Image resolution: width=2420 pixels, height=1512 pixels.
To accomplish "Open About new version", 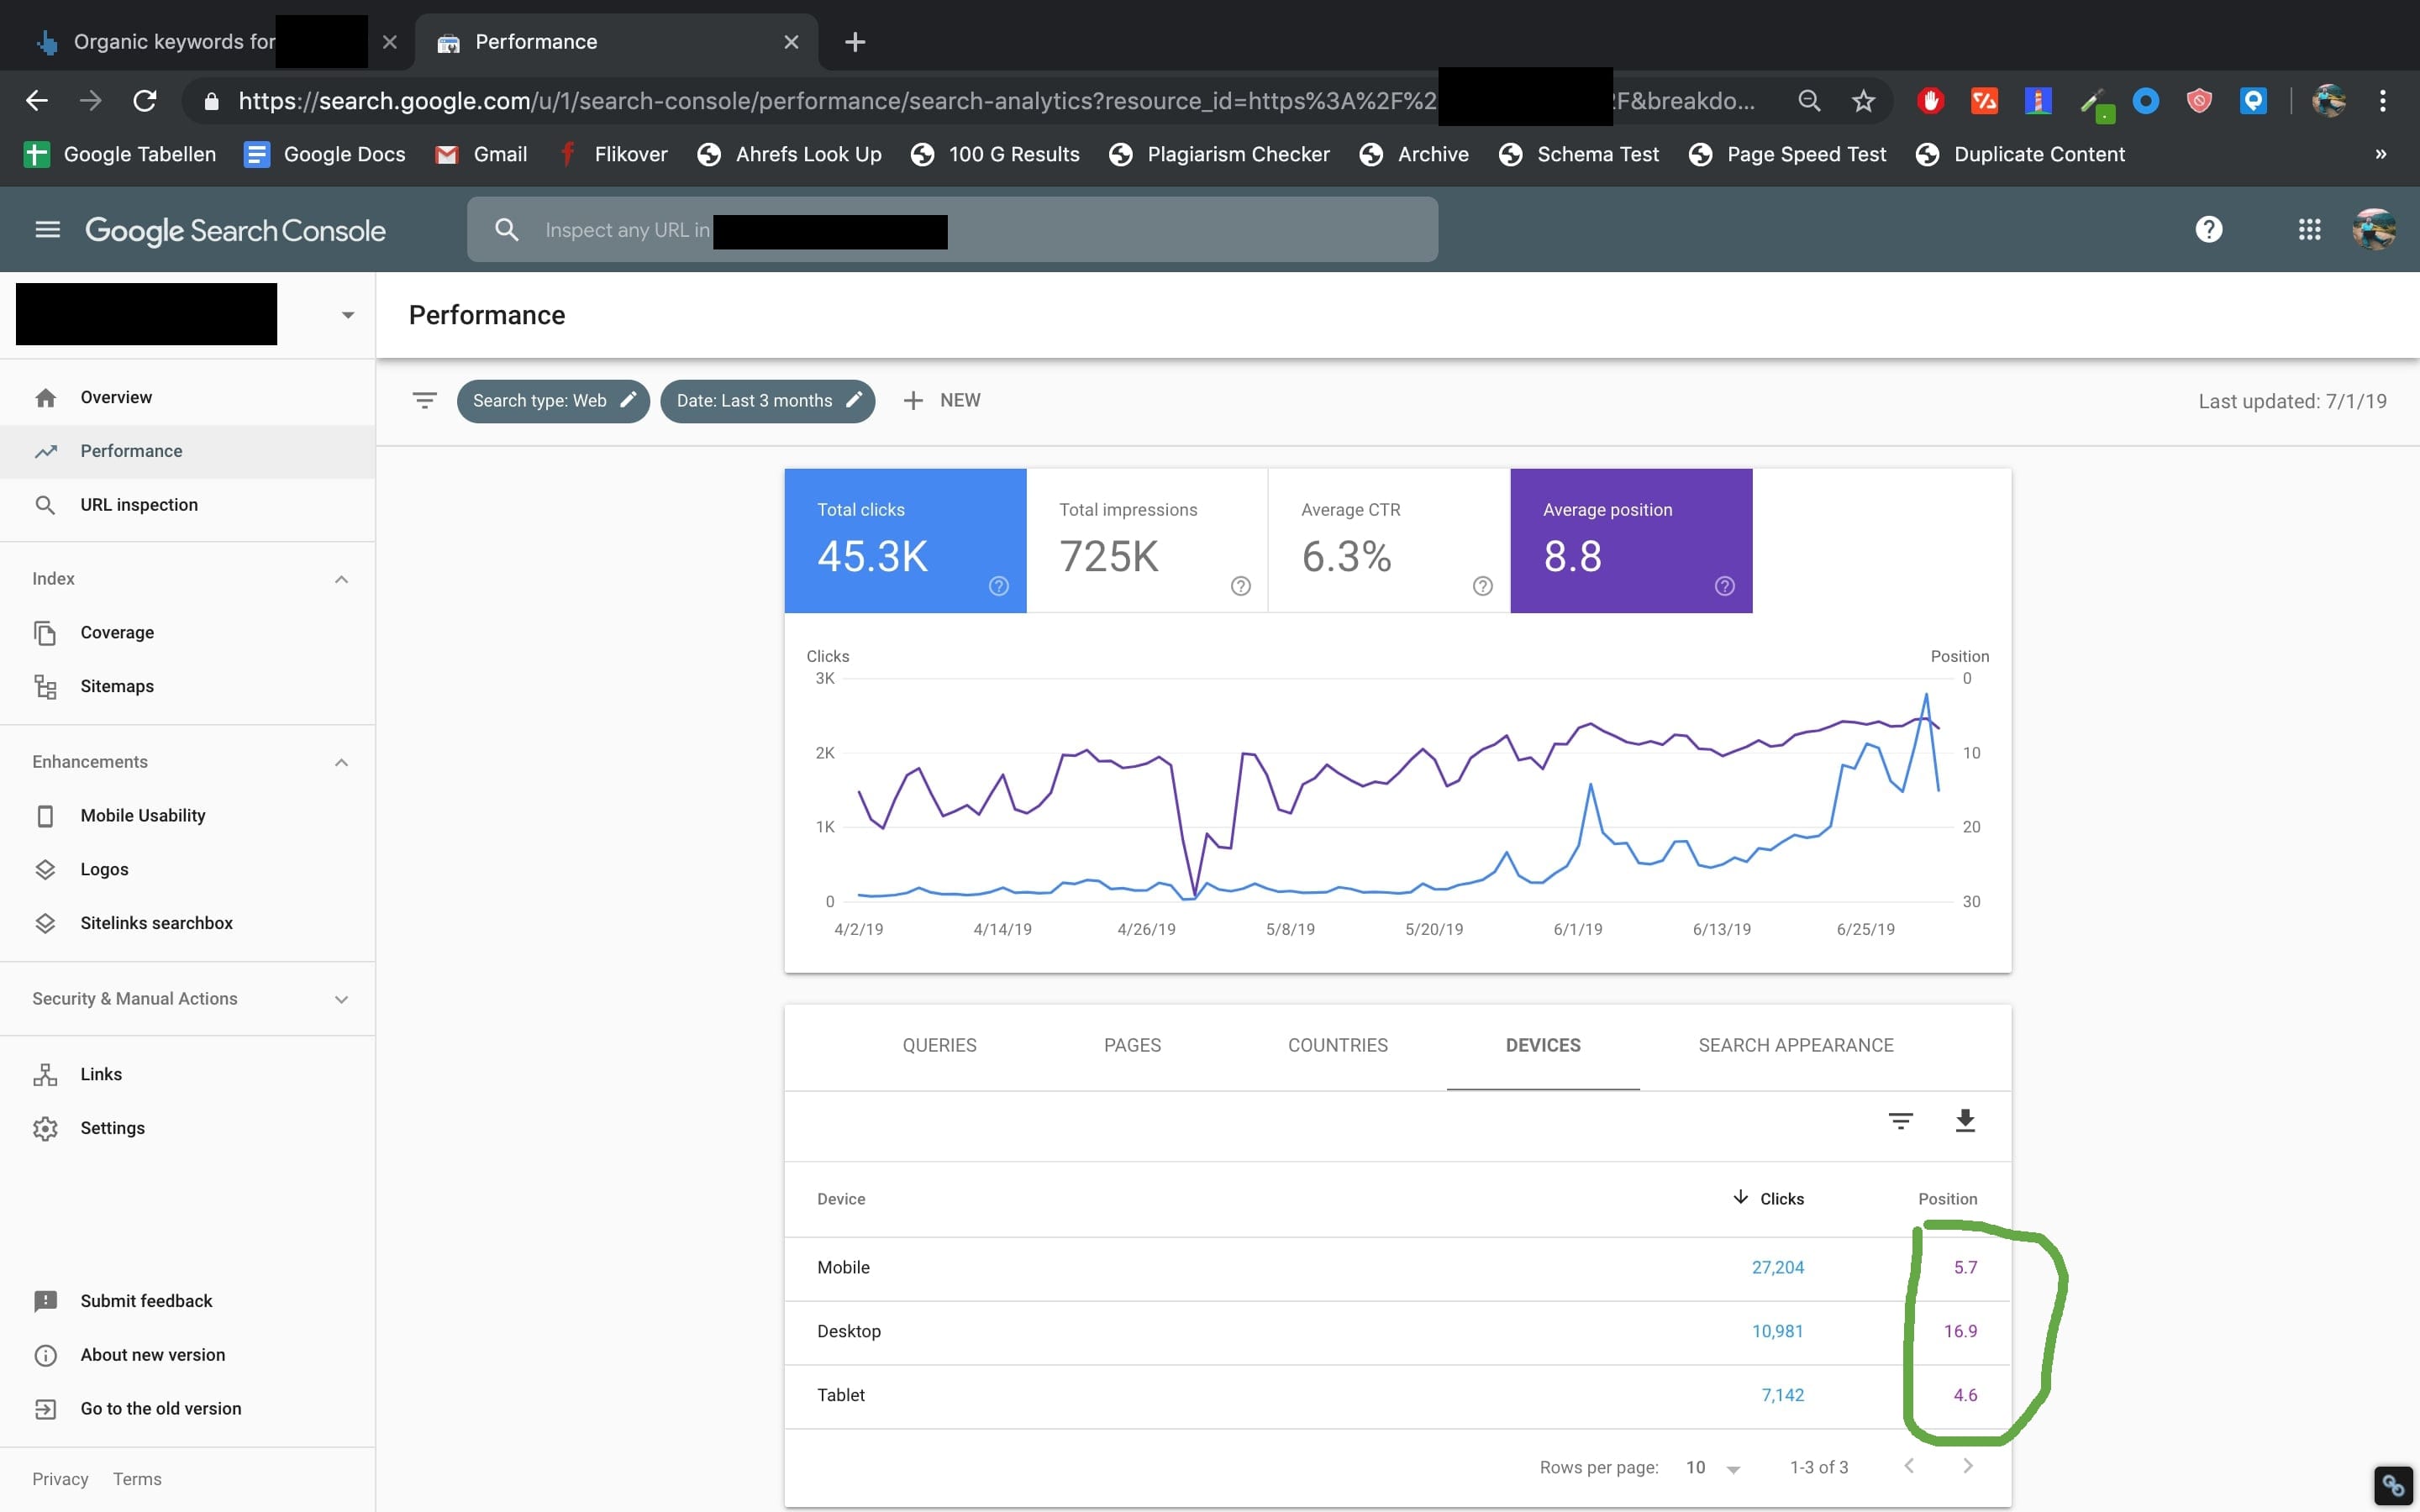I will coord(188,1356).
